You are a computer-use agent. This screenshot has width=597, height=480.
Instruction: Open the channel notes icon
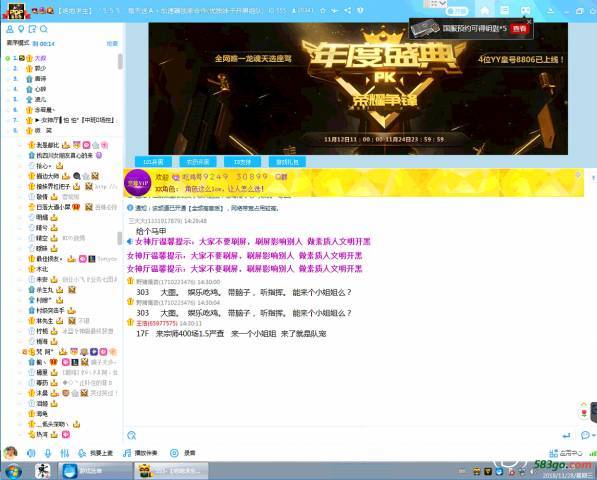tap(32, 29)
